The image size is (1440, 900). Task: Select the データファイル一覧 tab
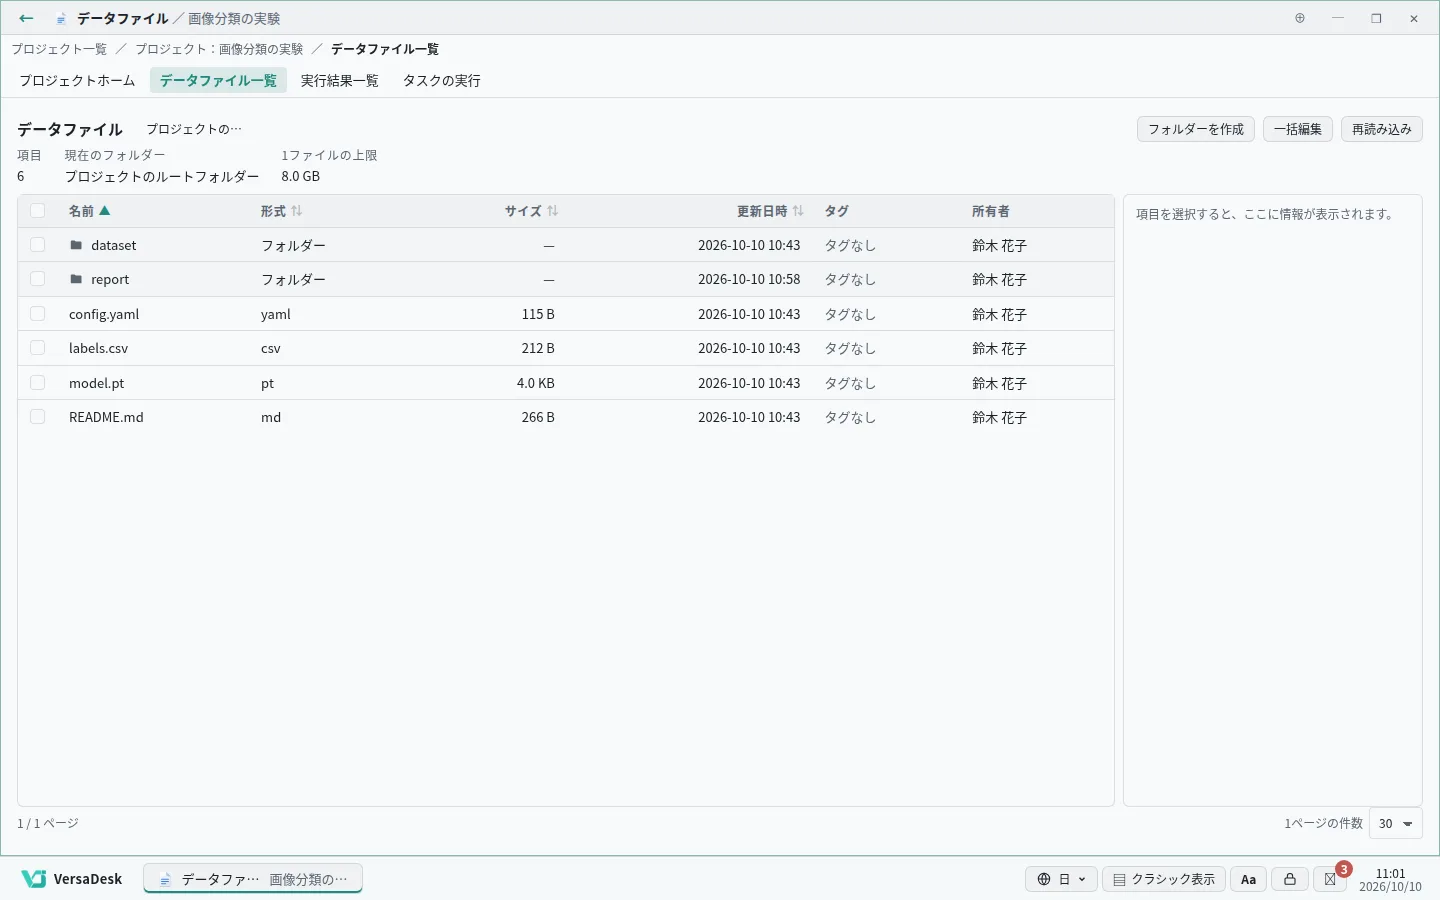click(x=218, y=80)
